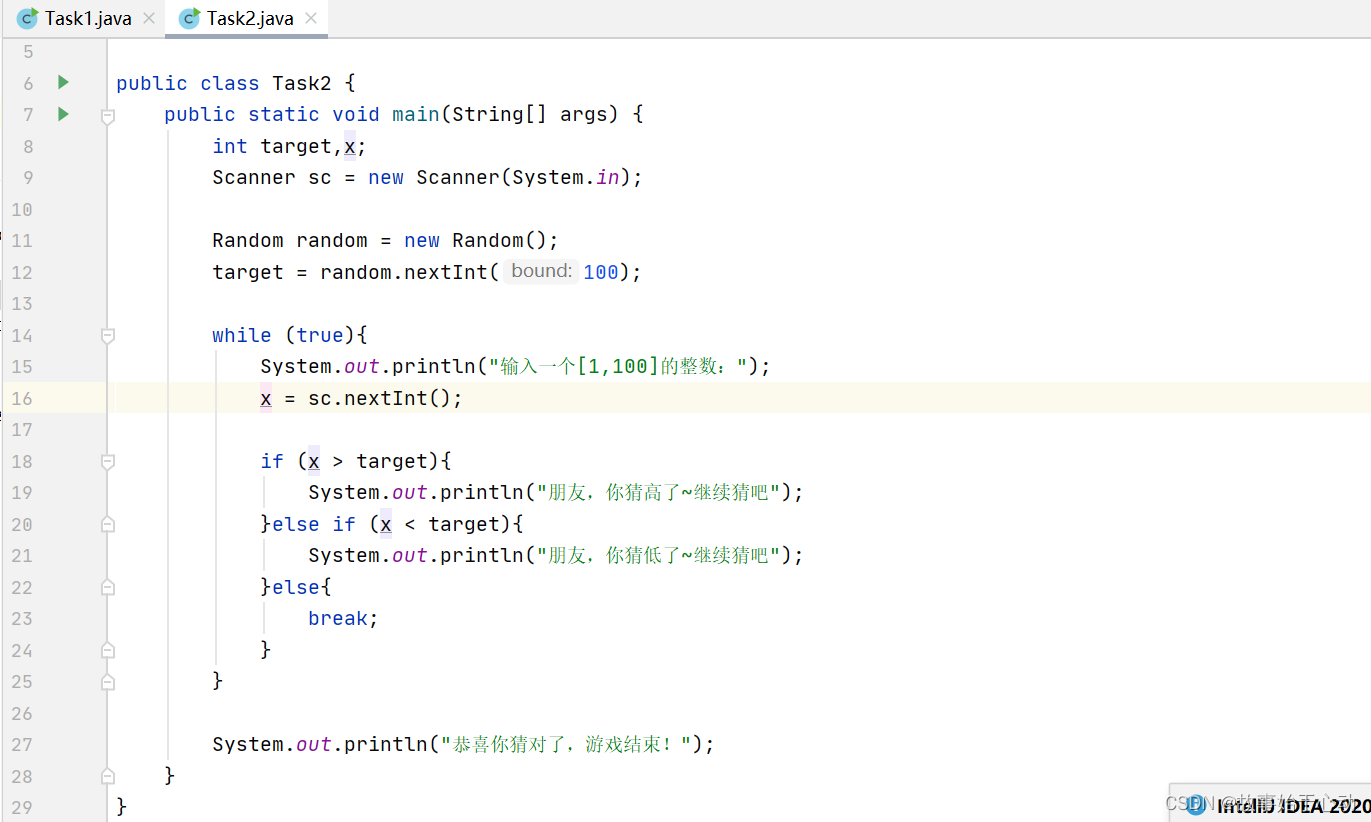
Task: Click the static keyword
Action: [x=284, y=114]
